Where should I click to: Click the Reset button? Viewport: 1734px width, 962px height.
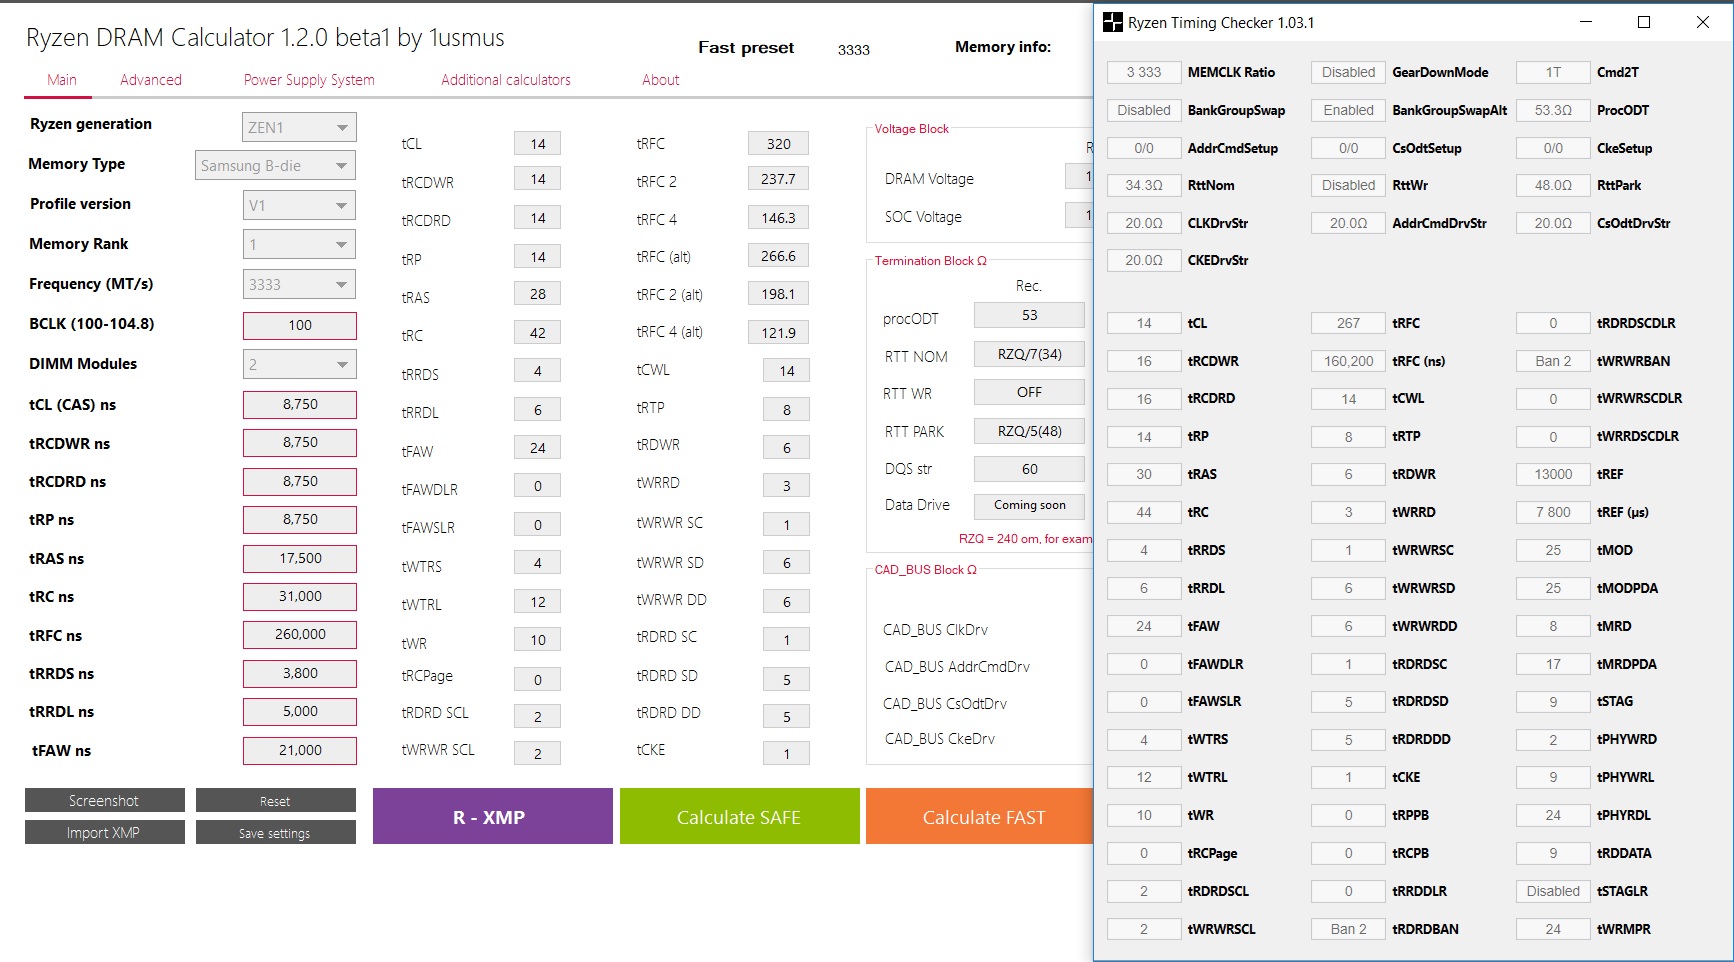tap(276, 800)
